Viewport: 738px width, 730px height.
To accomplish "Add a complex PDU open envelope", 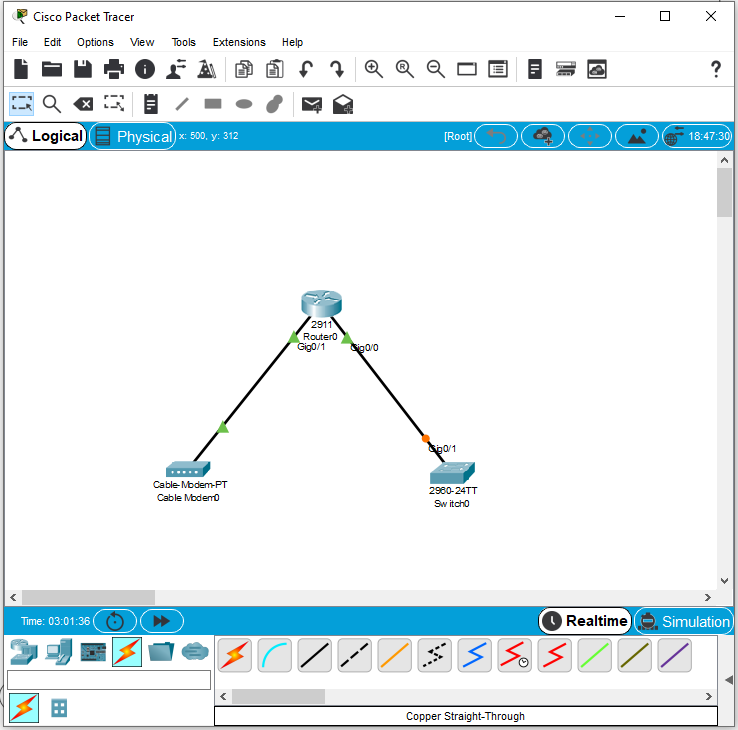I will pos(343,104).
